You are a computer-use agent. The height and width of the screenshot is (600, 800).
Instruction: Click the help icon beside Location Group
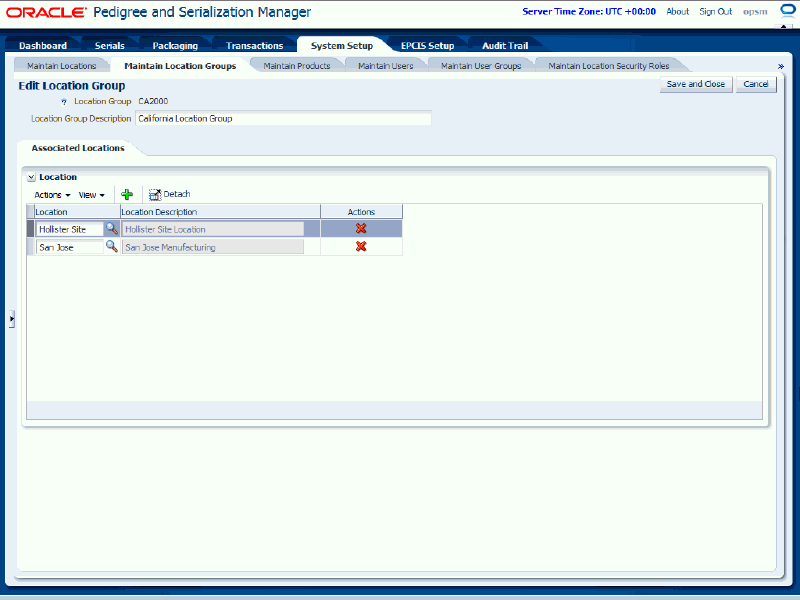tap(64, 102)
